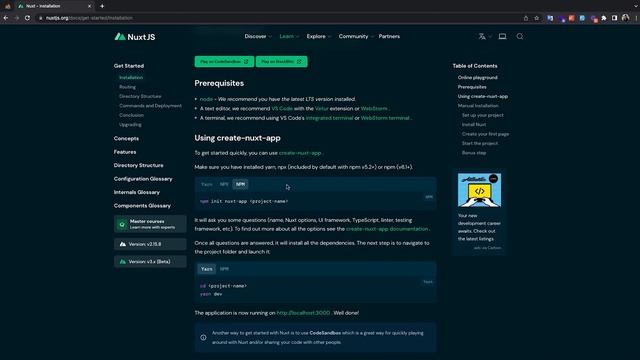Switch the first code block to Yarn tab
640x360 pixels.
207,184
